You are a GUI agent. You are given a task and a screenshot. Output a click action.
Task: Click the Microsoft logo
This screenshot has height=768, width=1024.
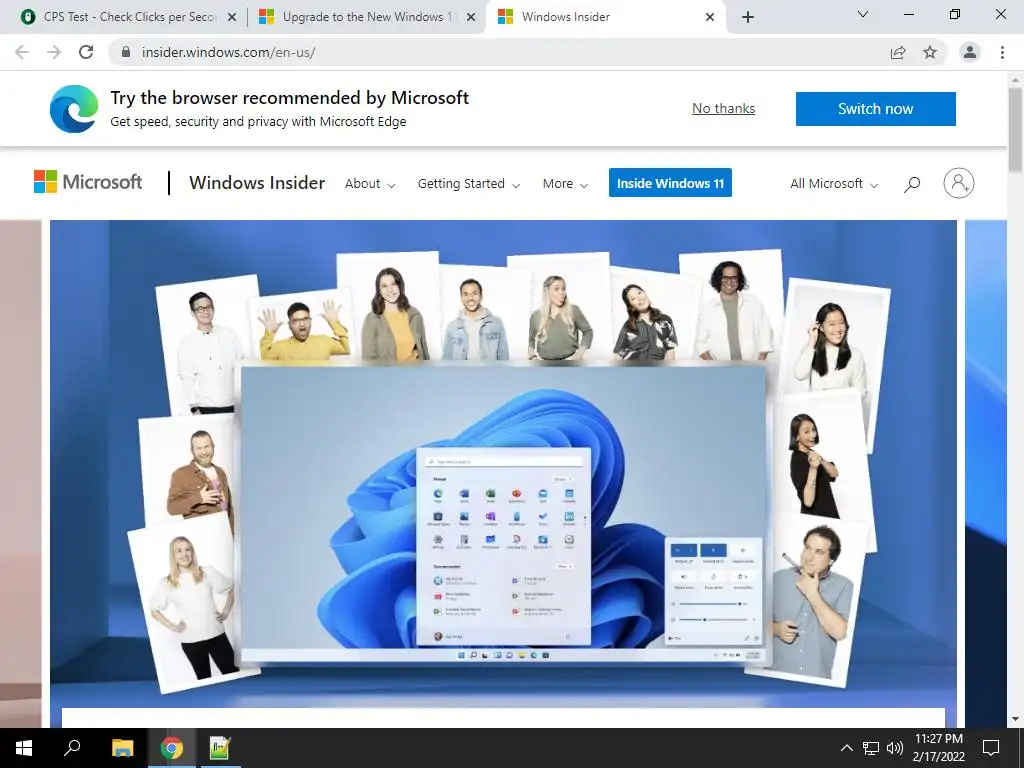pos(88,182)
